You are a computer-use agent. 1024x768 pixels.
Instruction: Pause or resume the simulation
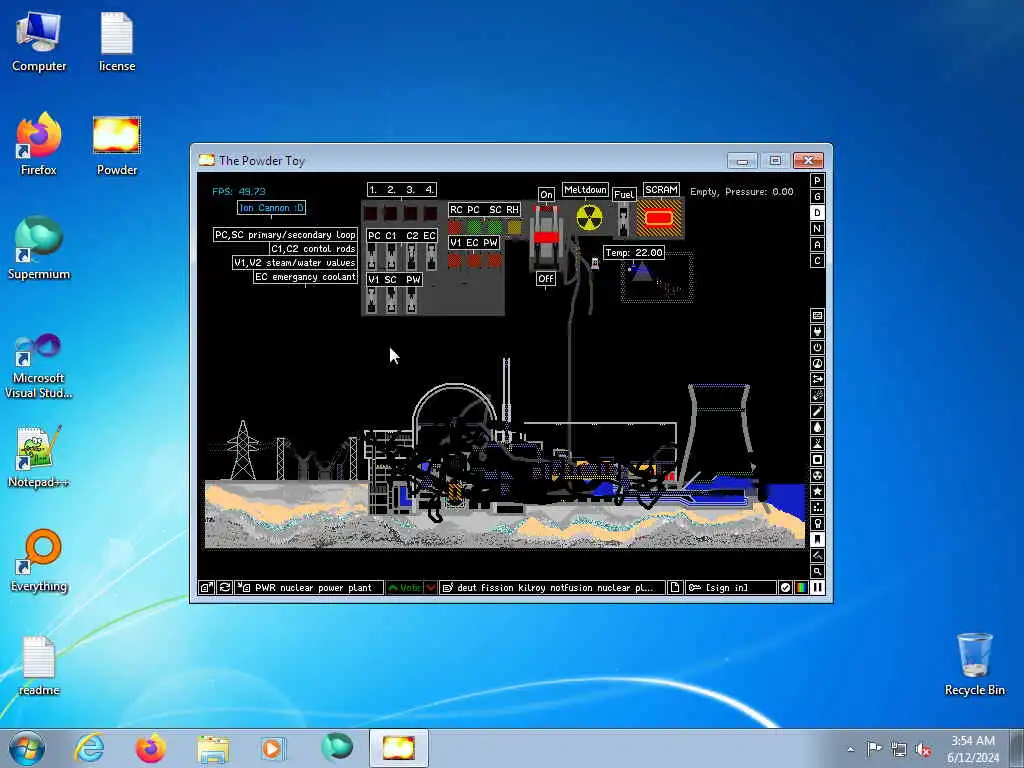point(817,587)
